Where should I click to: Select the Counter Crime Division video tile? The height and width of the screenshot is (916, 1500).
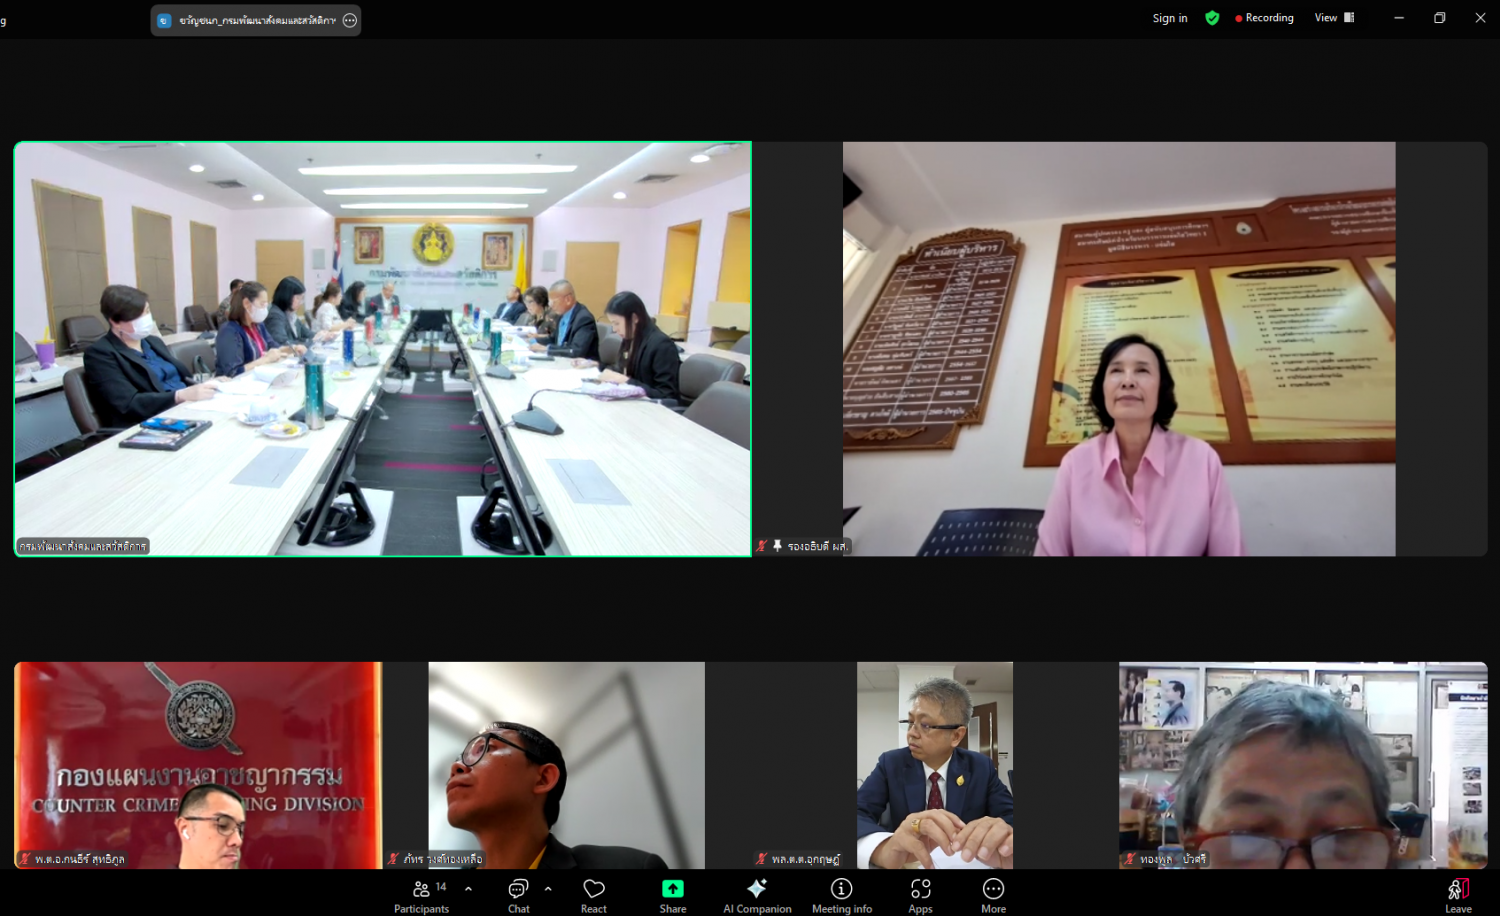pyautogui.click(x=198, y=765)
